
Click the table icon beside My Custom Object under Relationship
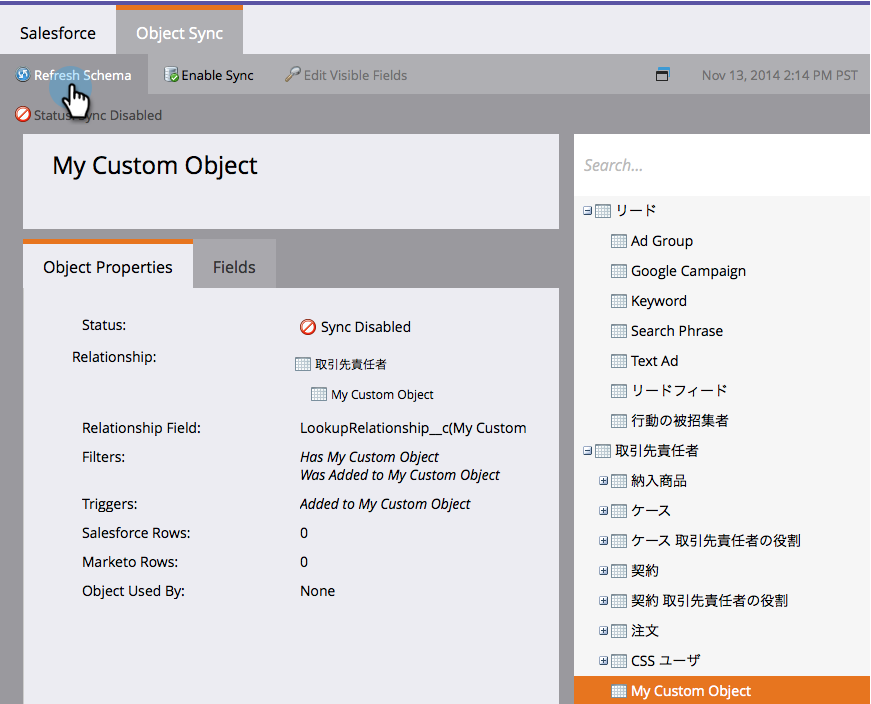pyautogui.click(x=319, y=394)
